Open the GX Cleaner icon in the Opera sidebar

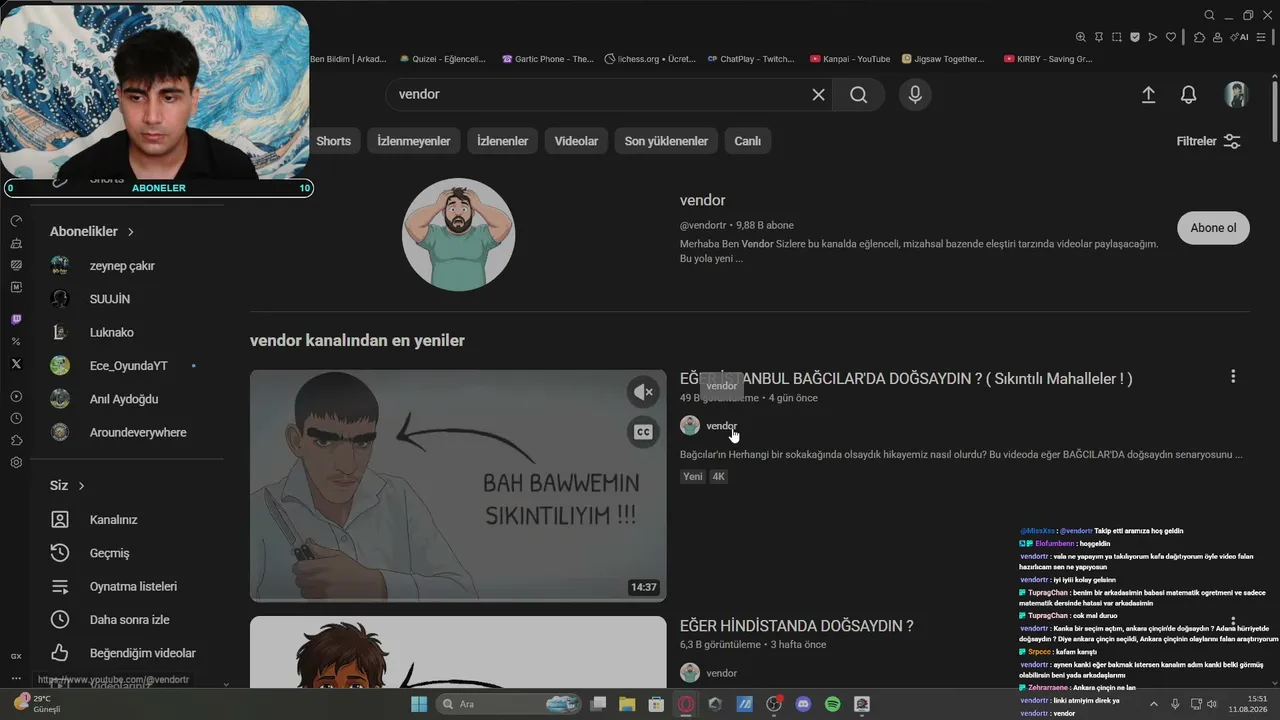click(16, 243)
